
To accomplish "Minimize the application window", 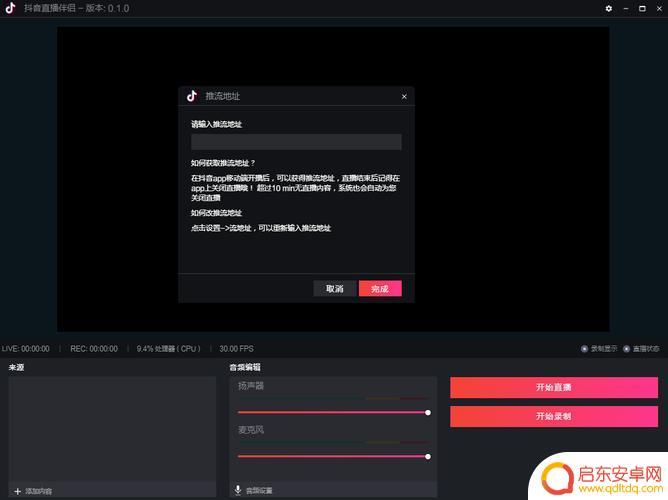I will (x=626, y=8).
